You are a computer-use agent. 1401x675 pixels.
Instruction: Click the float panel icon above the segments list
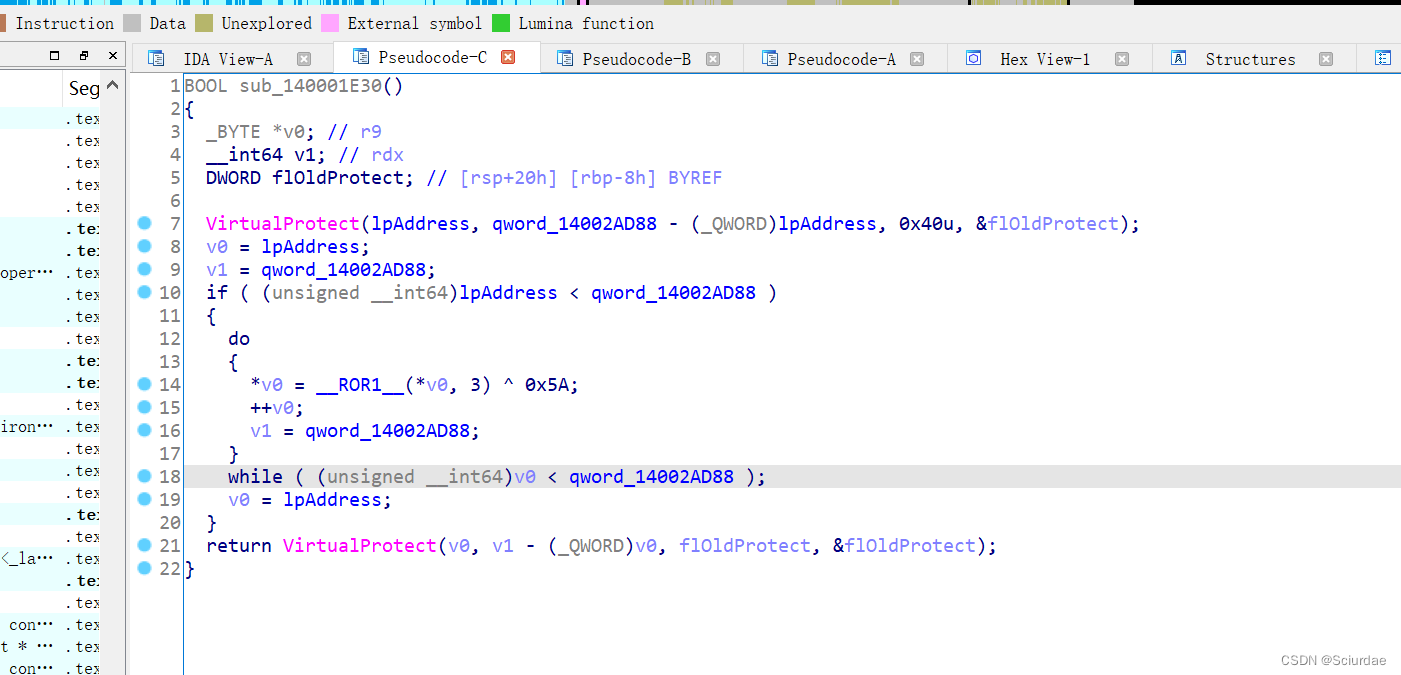[82, 55]
